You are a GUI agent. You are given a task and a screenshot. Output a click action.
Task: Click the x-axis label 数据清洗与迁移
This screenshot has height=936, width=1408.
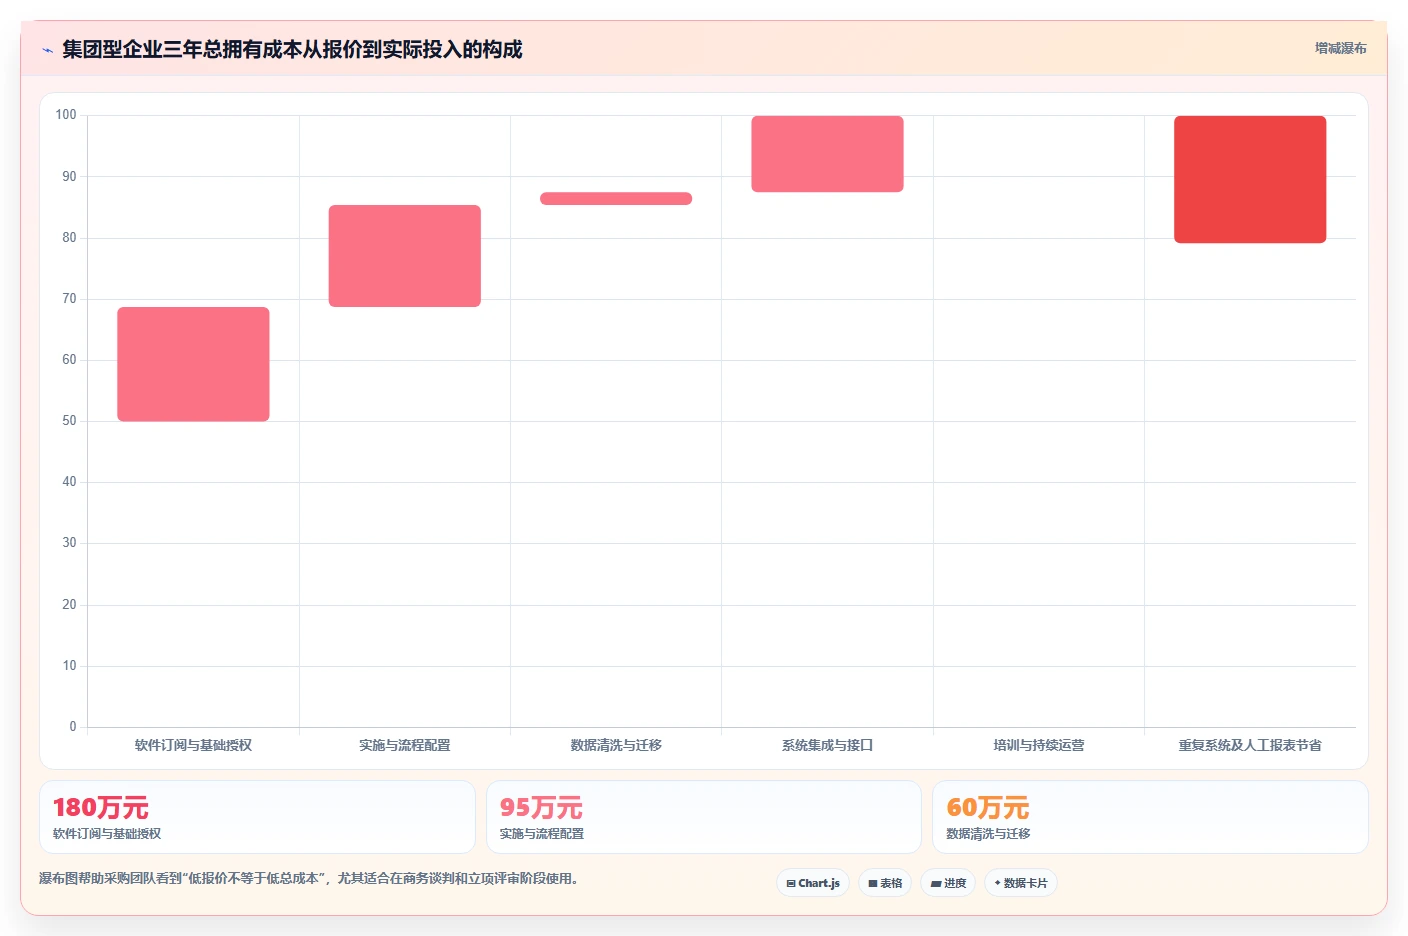click(616, 745)
